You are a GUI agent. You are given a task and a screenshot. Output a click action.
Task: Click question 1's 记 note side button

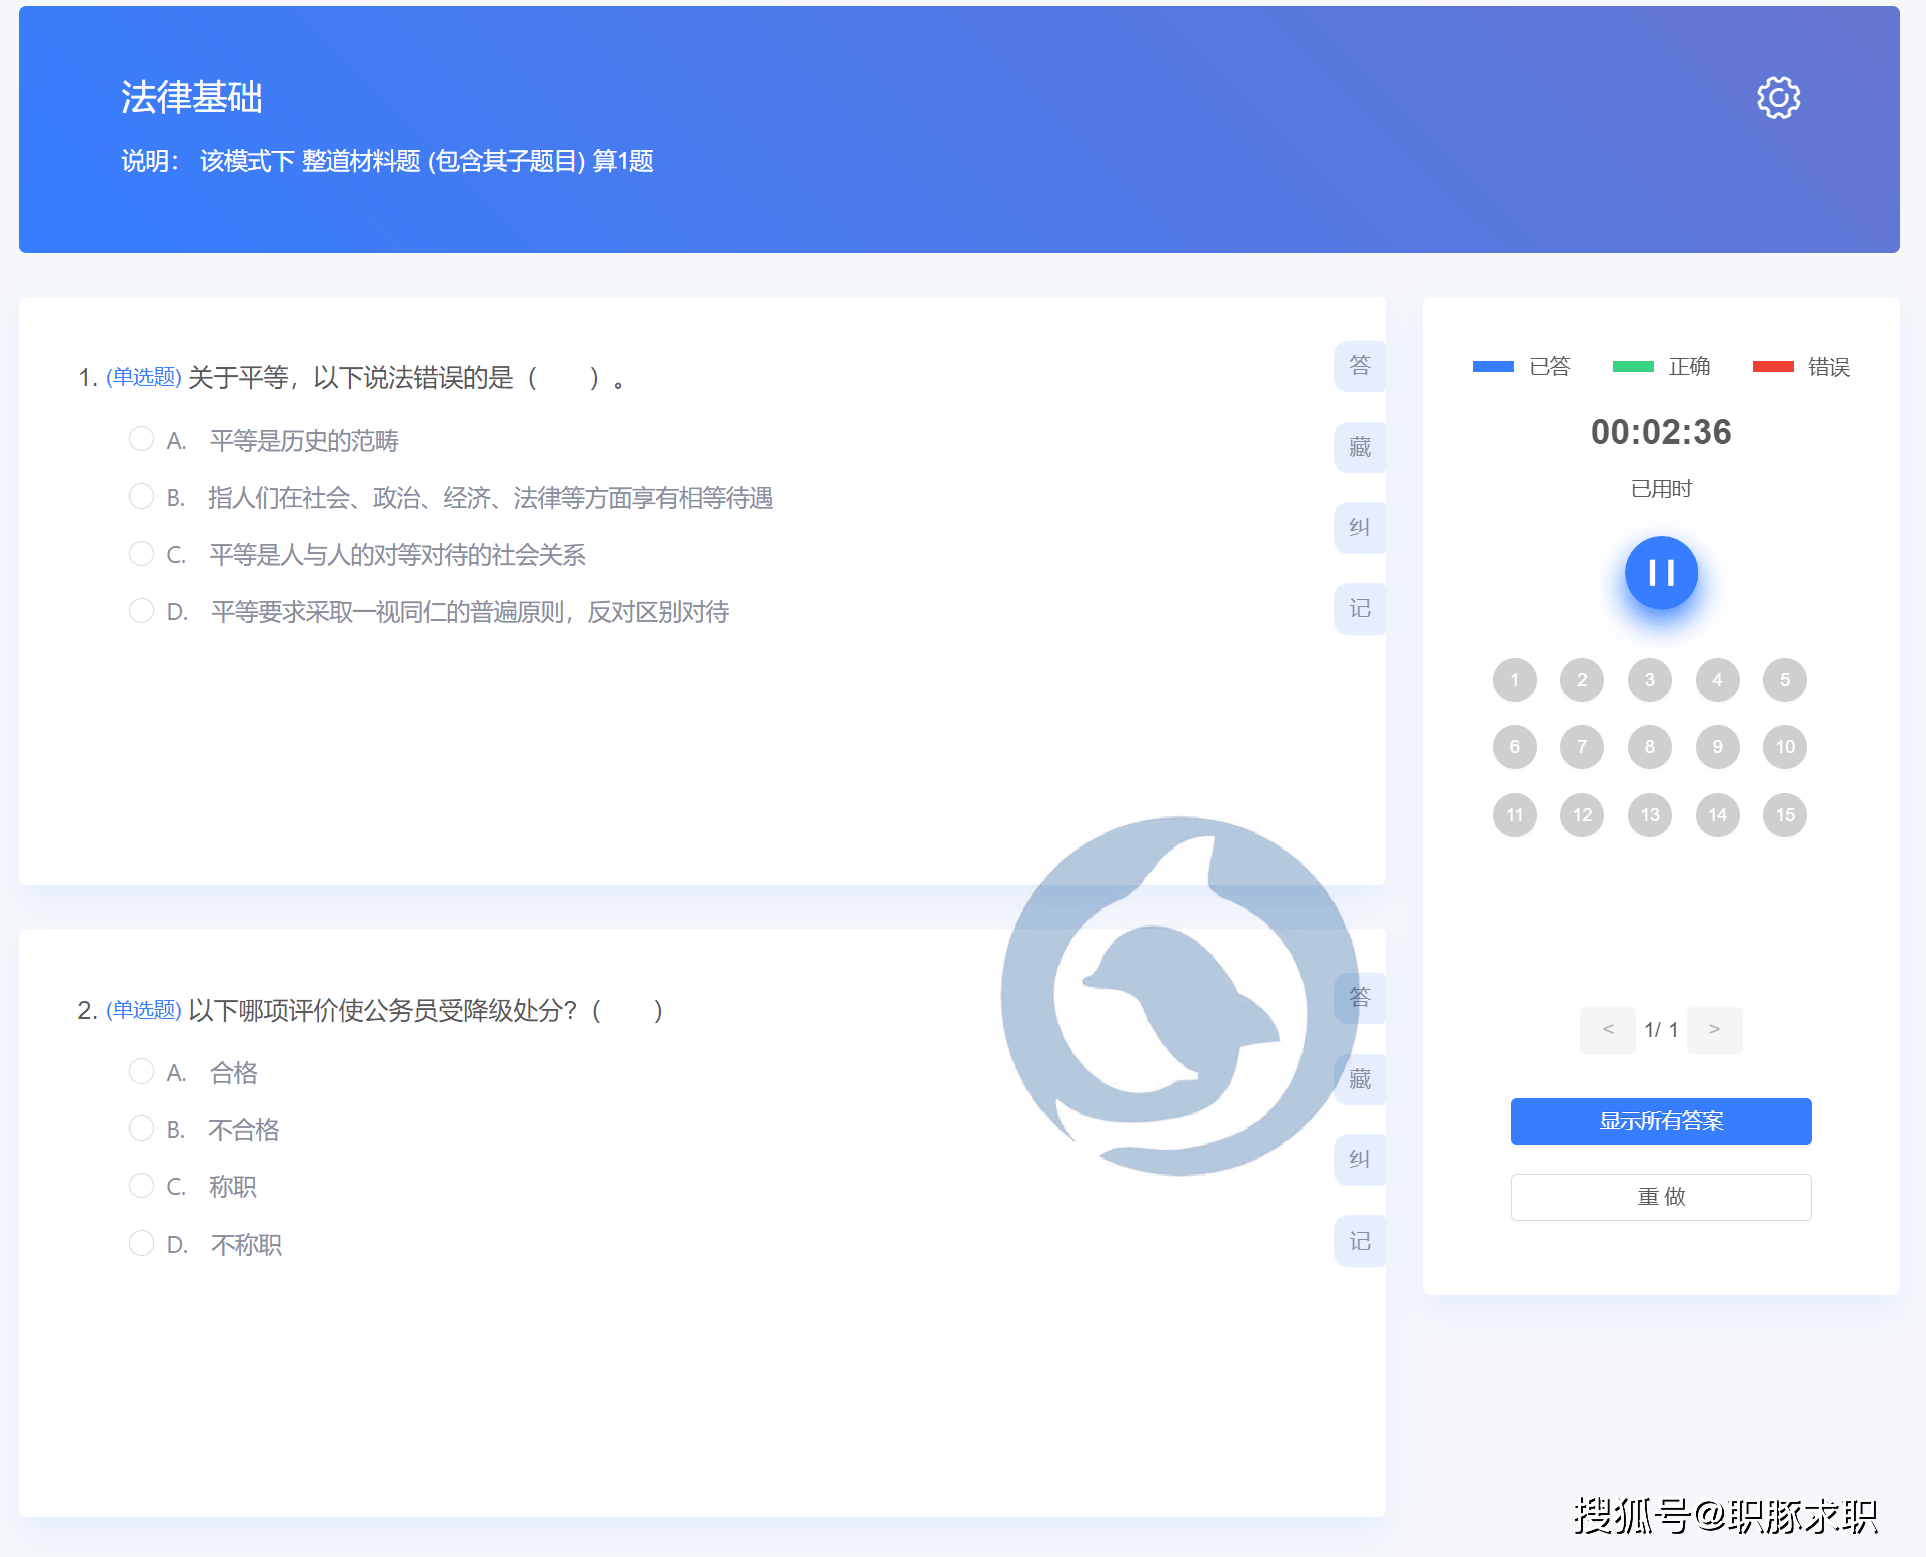tap(1359, 609)
